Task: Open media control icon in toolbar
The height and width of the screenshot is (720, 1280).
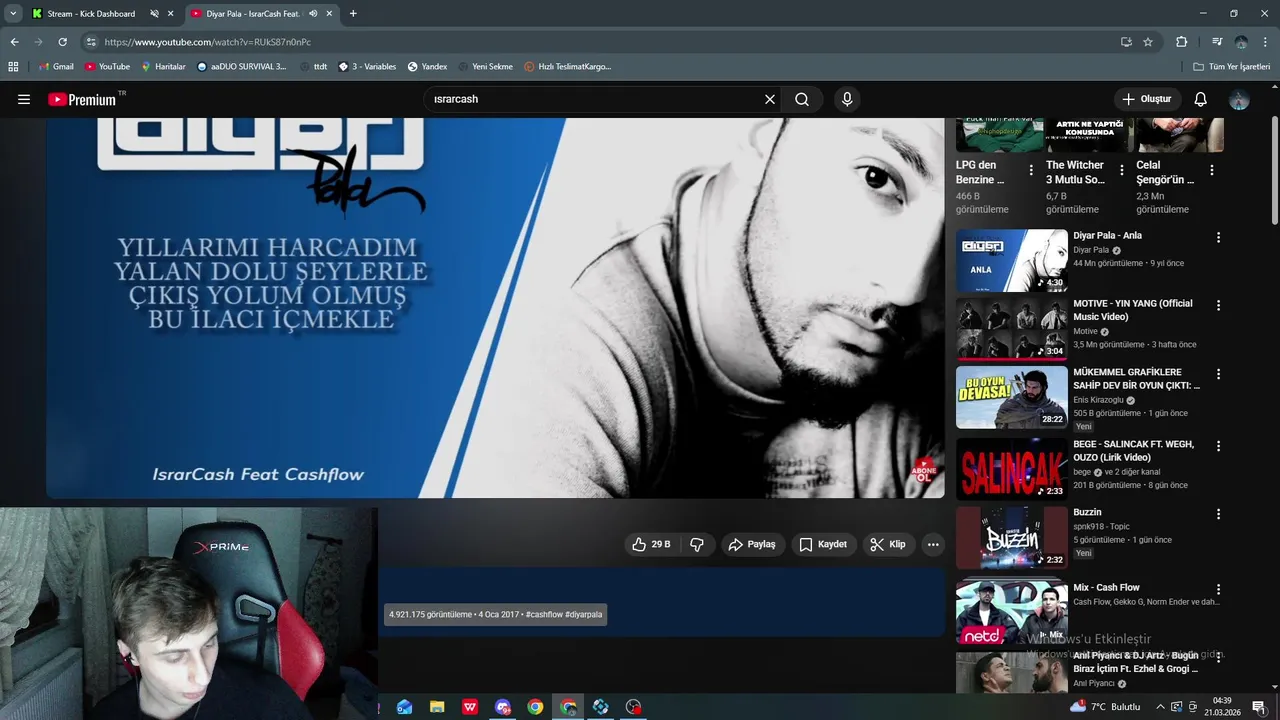Action: pyautogui.click(x=1217, y=42)
